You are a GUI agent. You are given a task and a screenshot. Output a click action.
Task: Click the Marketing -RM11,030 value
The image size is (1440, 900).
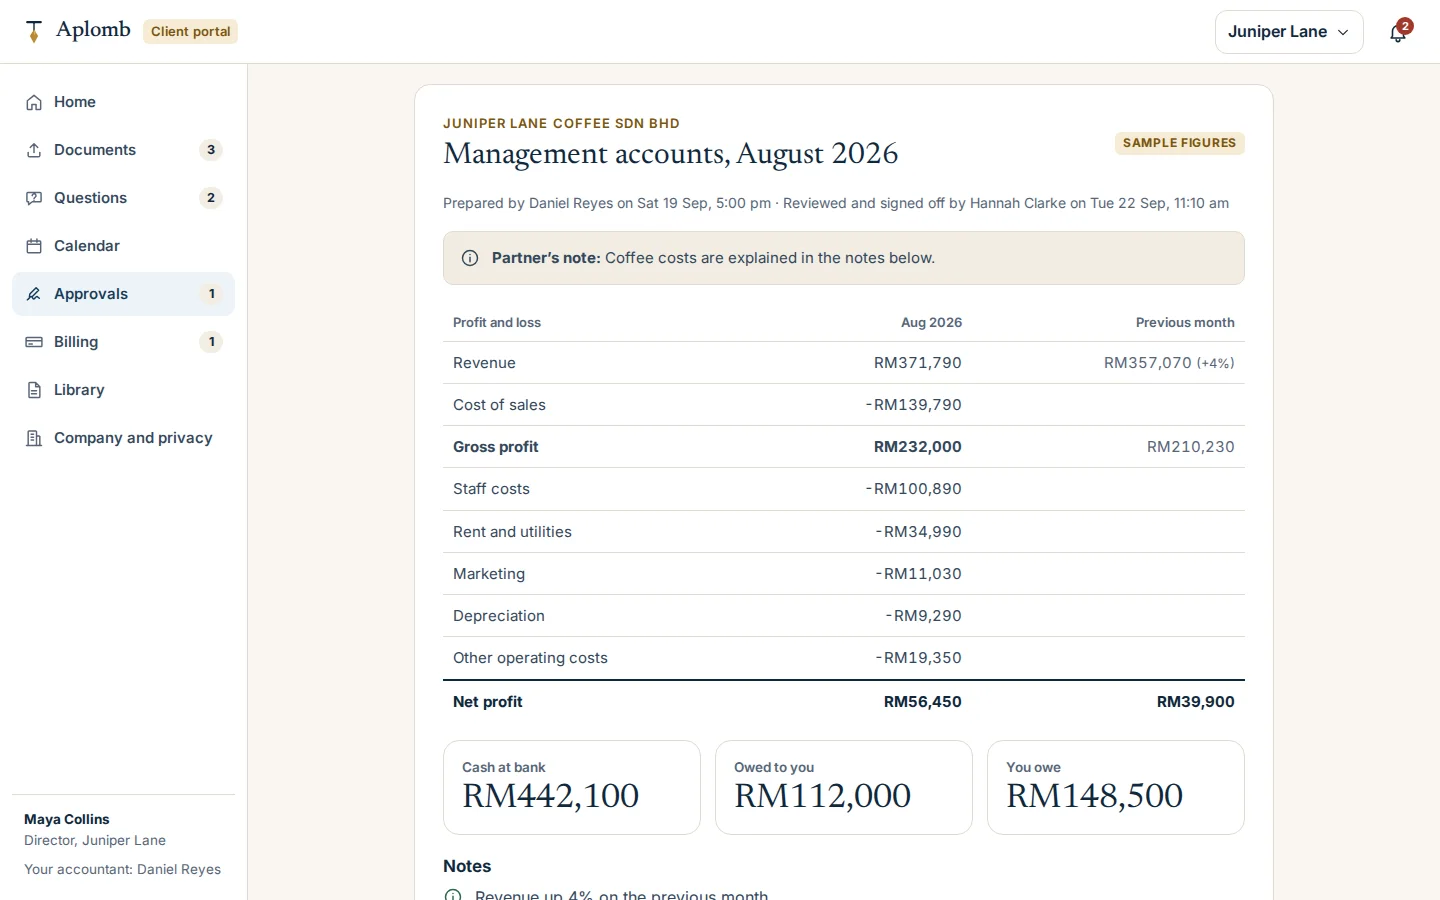tap(918, 574)
